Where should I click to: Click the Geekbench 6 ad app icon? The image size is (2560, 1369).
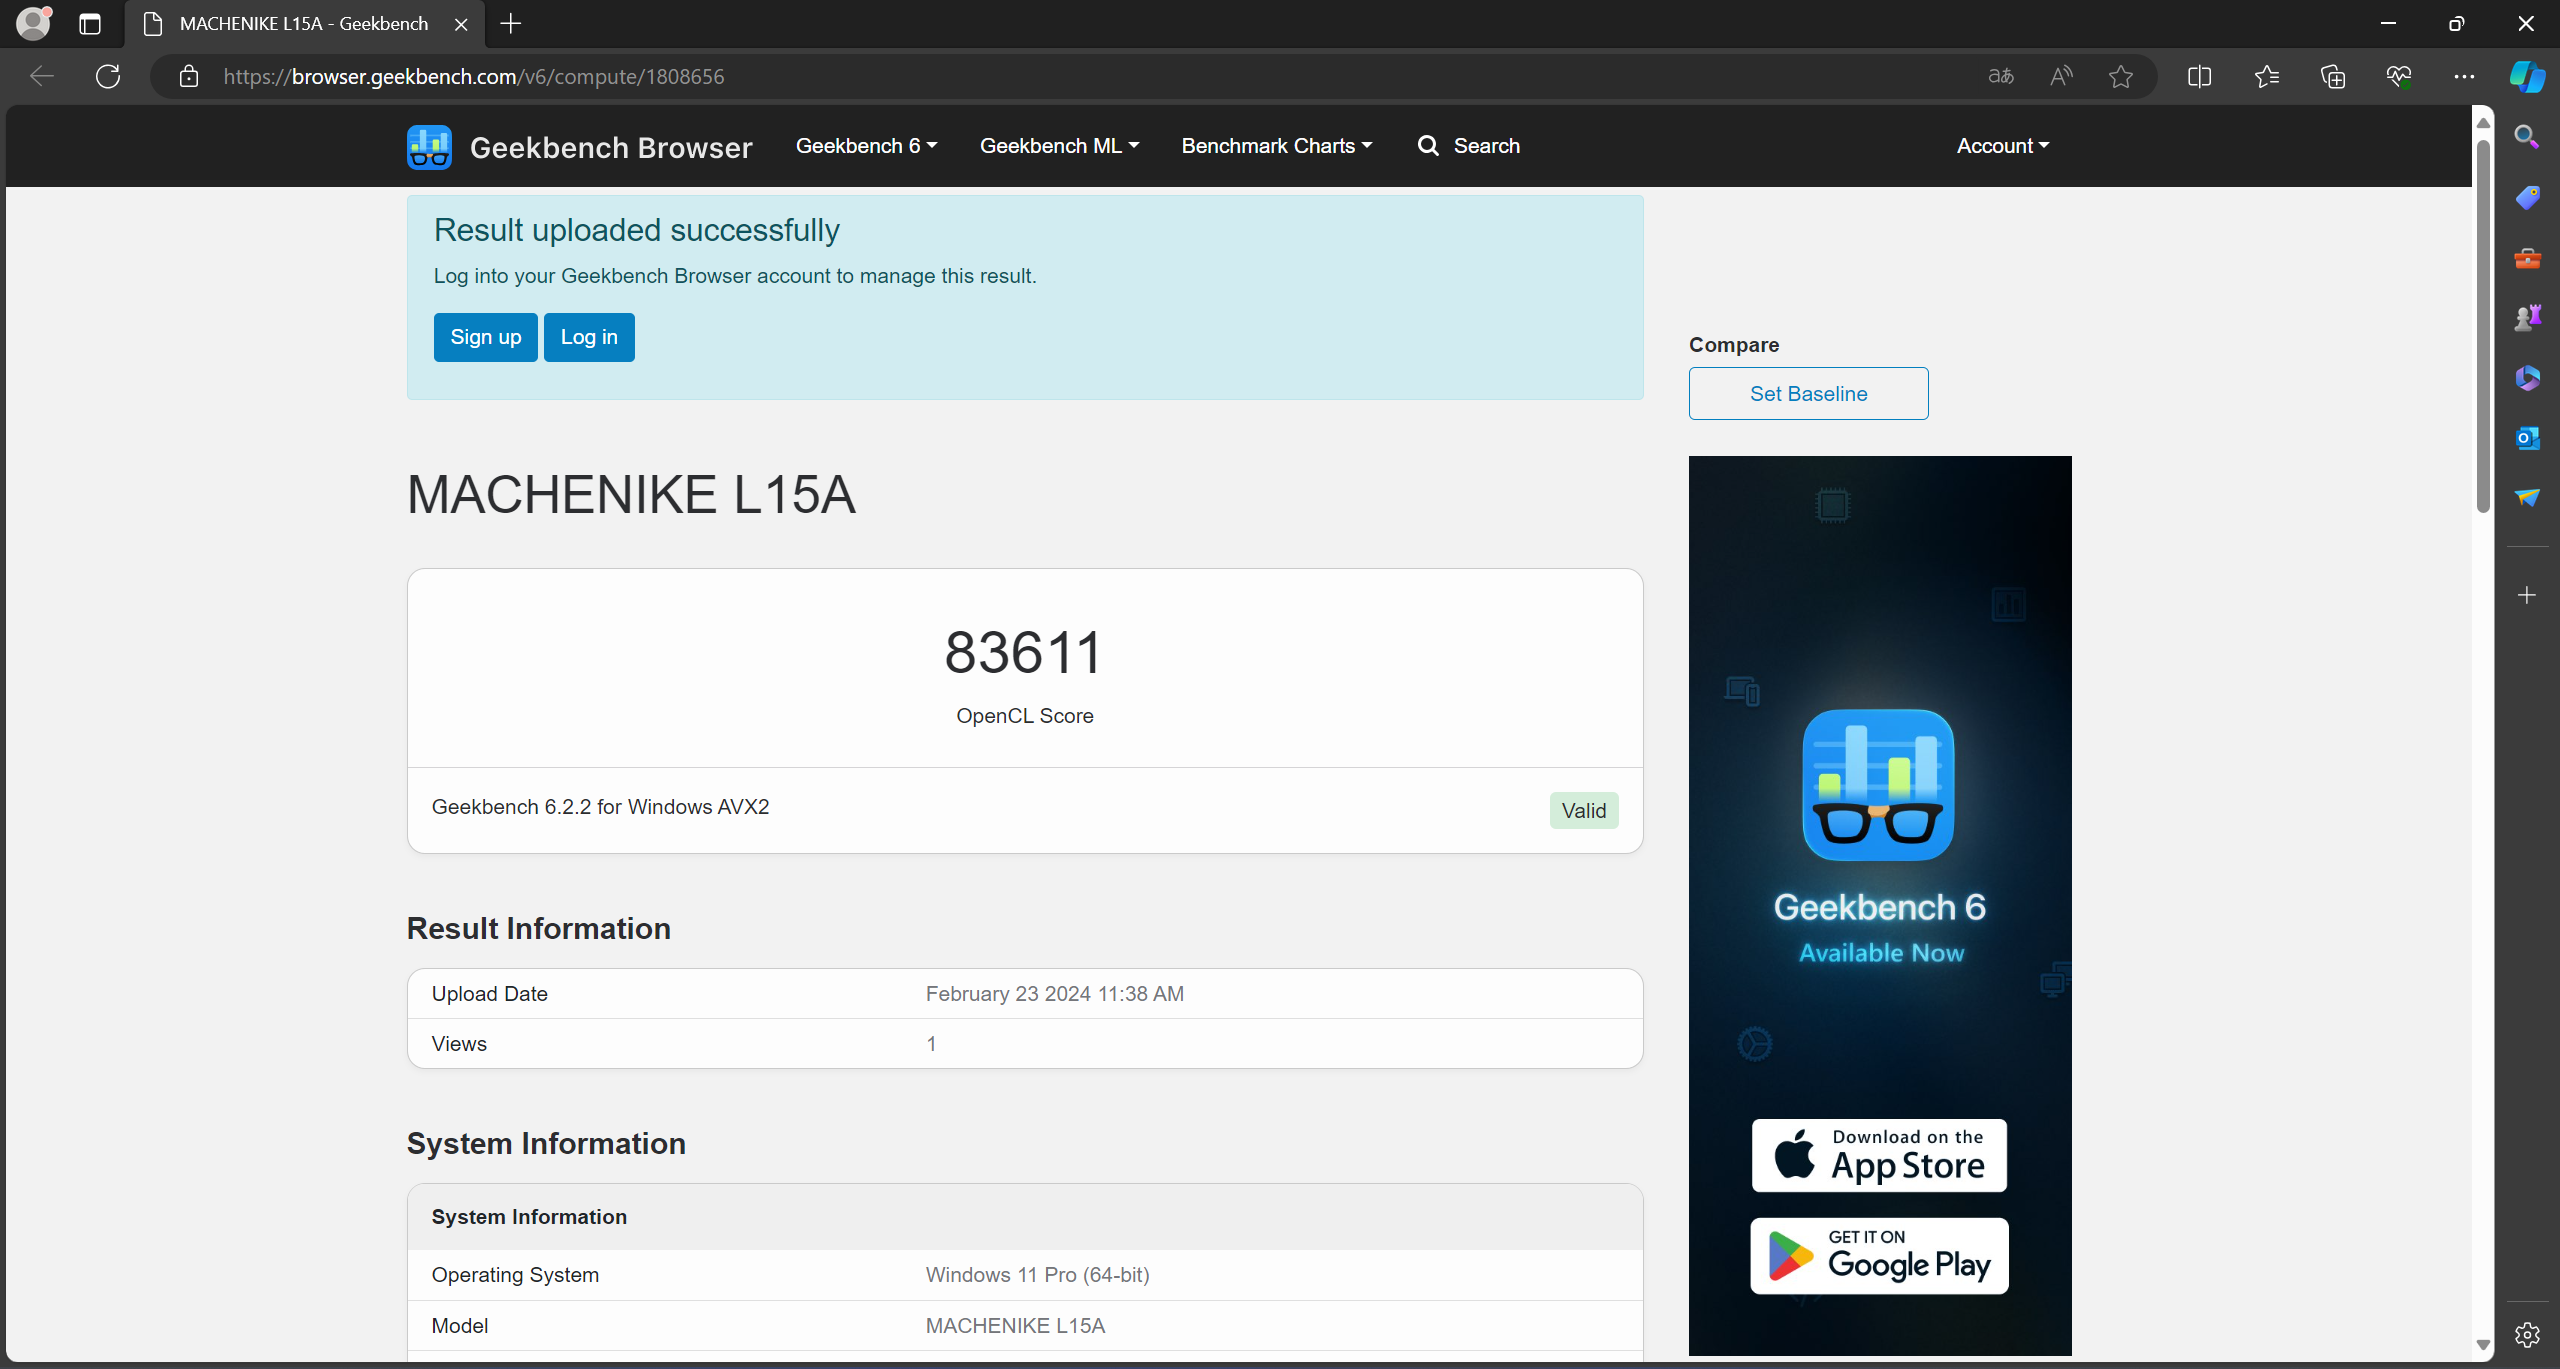(x=1878, y=785)
